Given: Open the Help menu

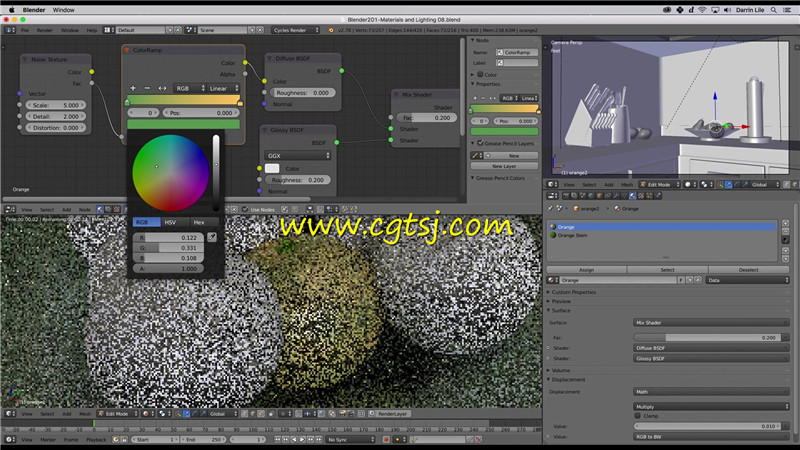Looking at the screenshot, I should tap(91, 30).
